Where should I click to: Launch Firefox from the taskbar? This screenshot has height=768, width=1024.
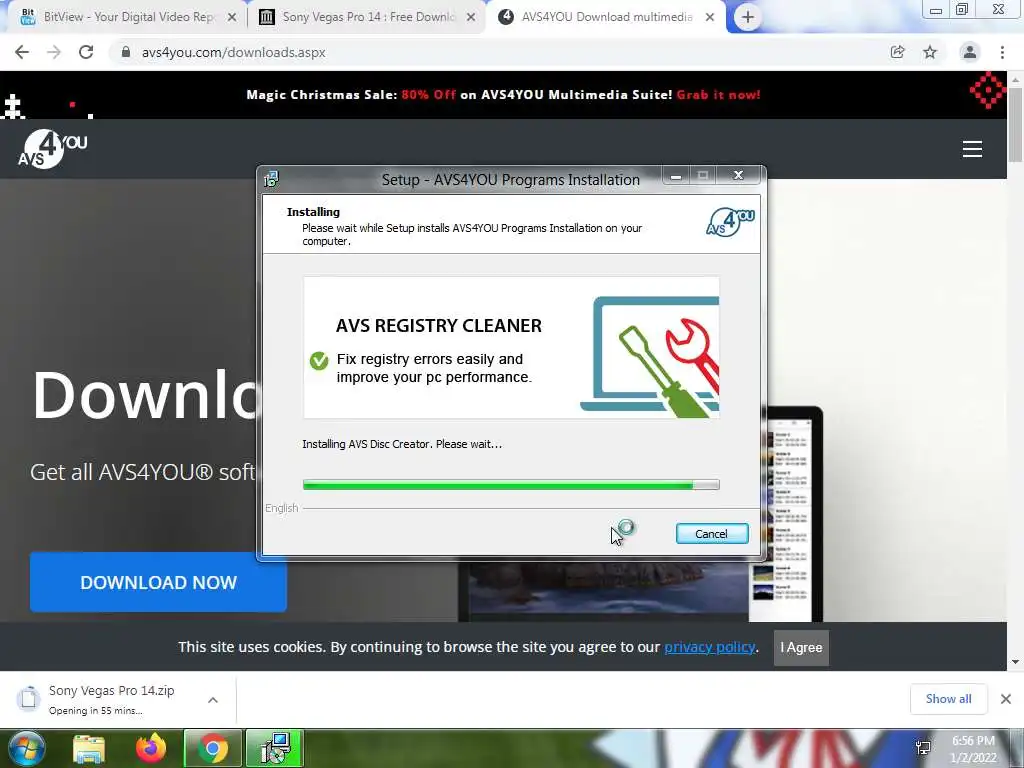coord(151,748)
